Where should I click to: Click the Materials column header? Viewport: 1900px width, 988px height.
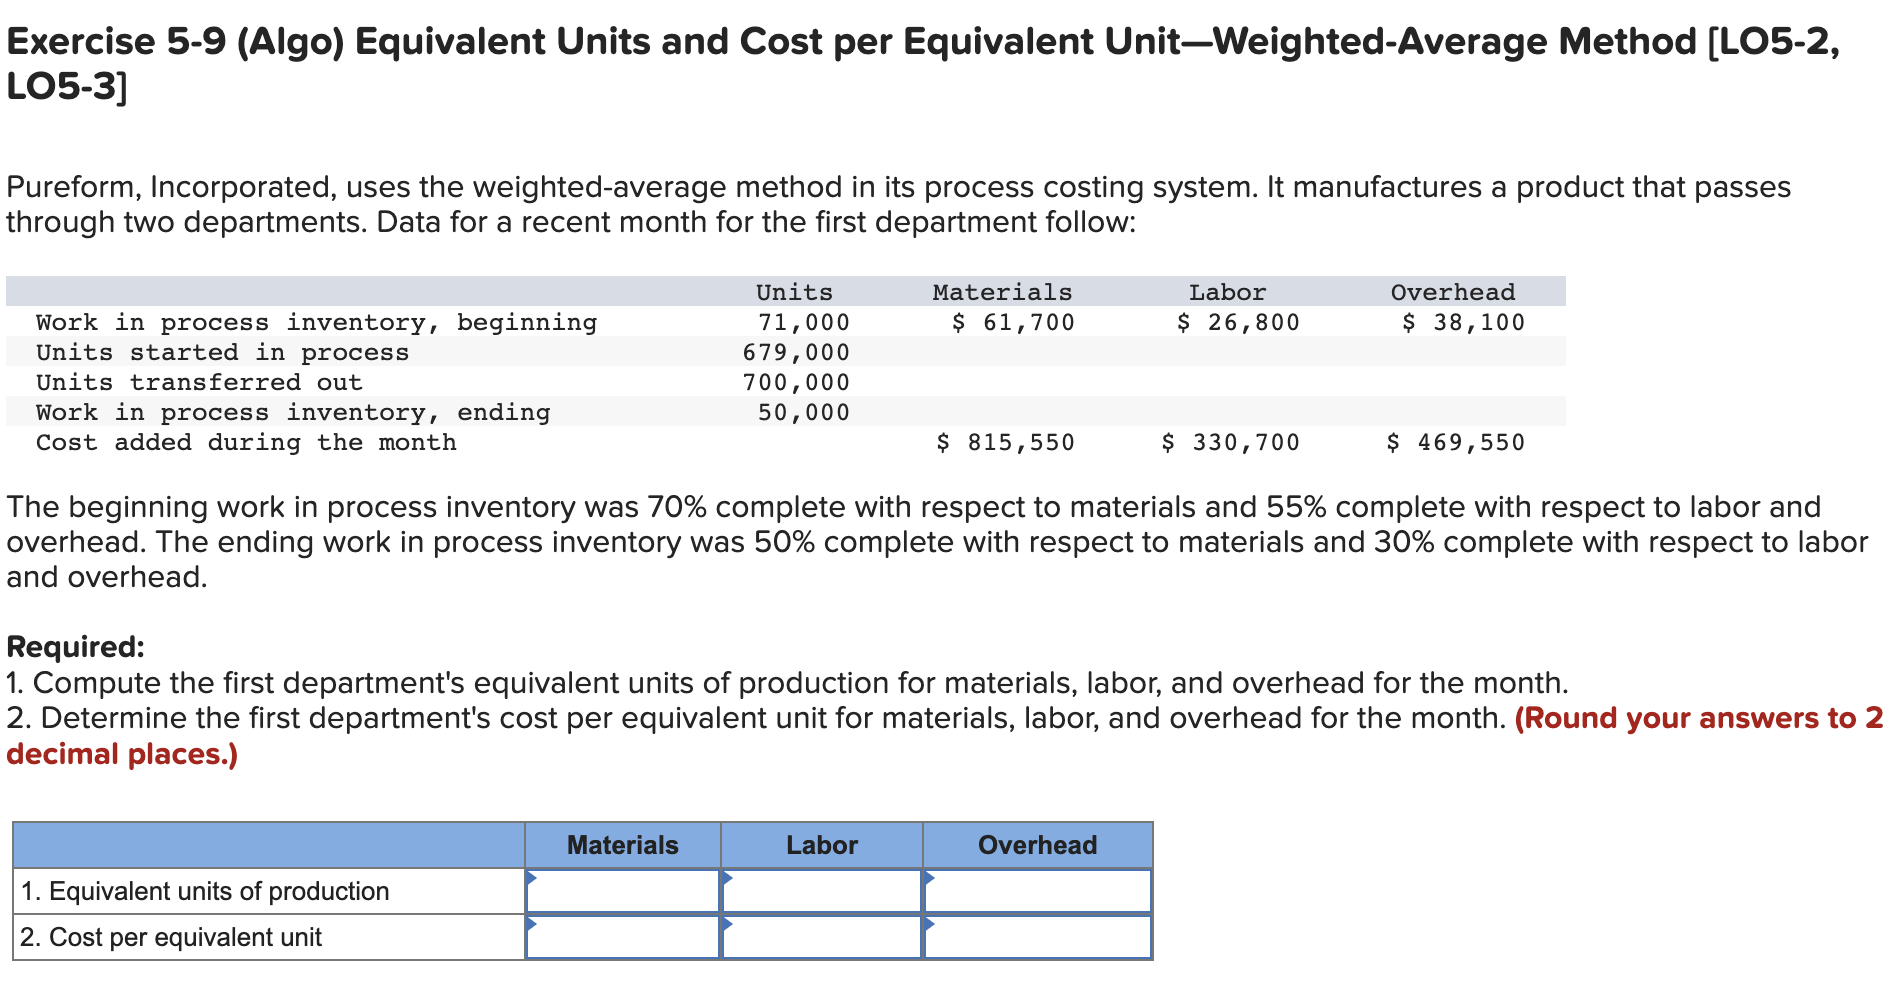622,845
